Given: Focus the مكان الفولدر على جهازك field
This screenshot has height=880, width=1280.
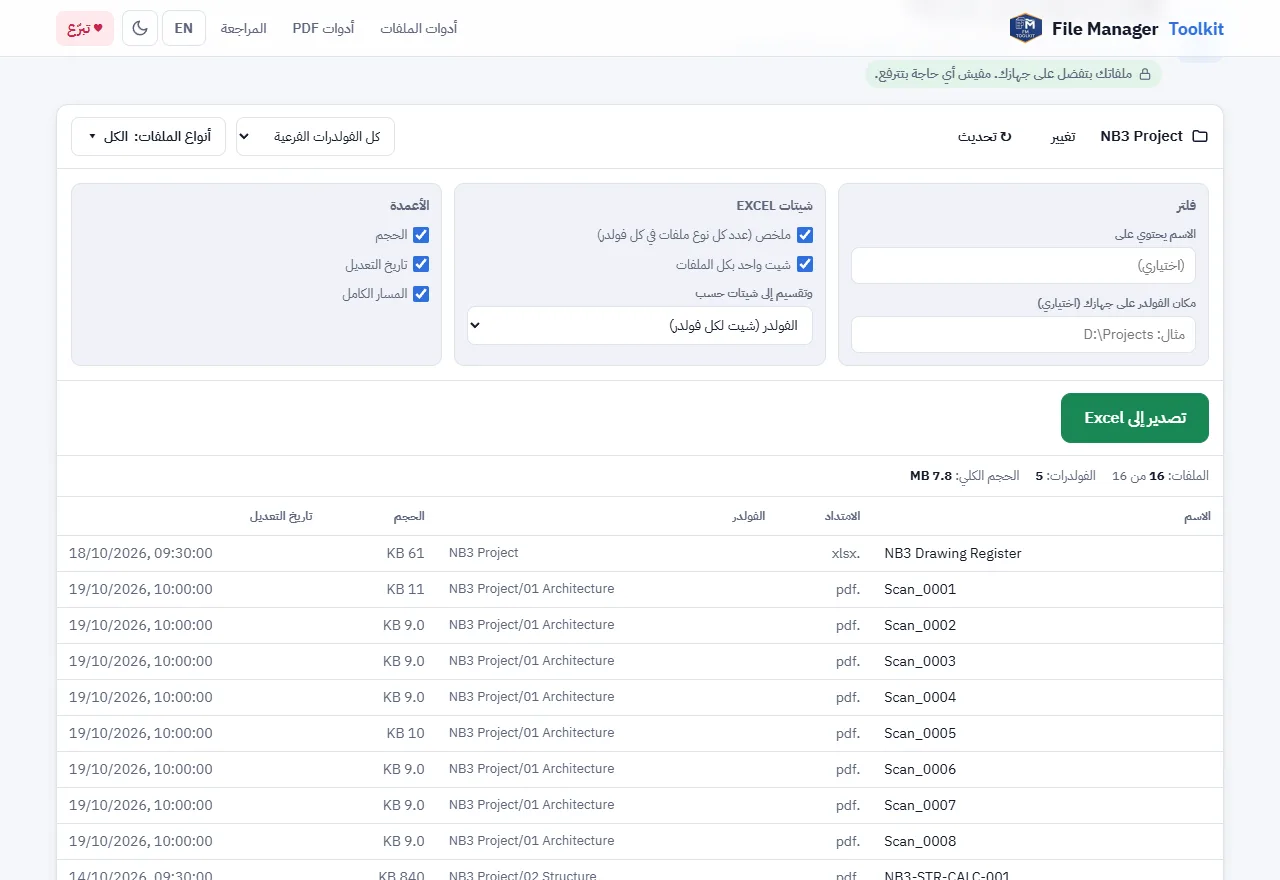Looking at the screenshot, I should 1023,335.
